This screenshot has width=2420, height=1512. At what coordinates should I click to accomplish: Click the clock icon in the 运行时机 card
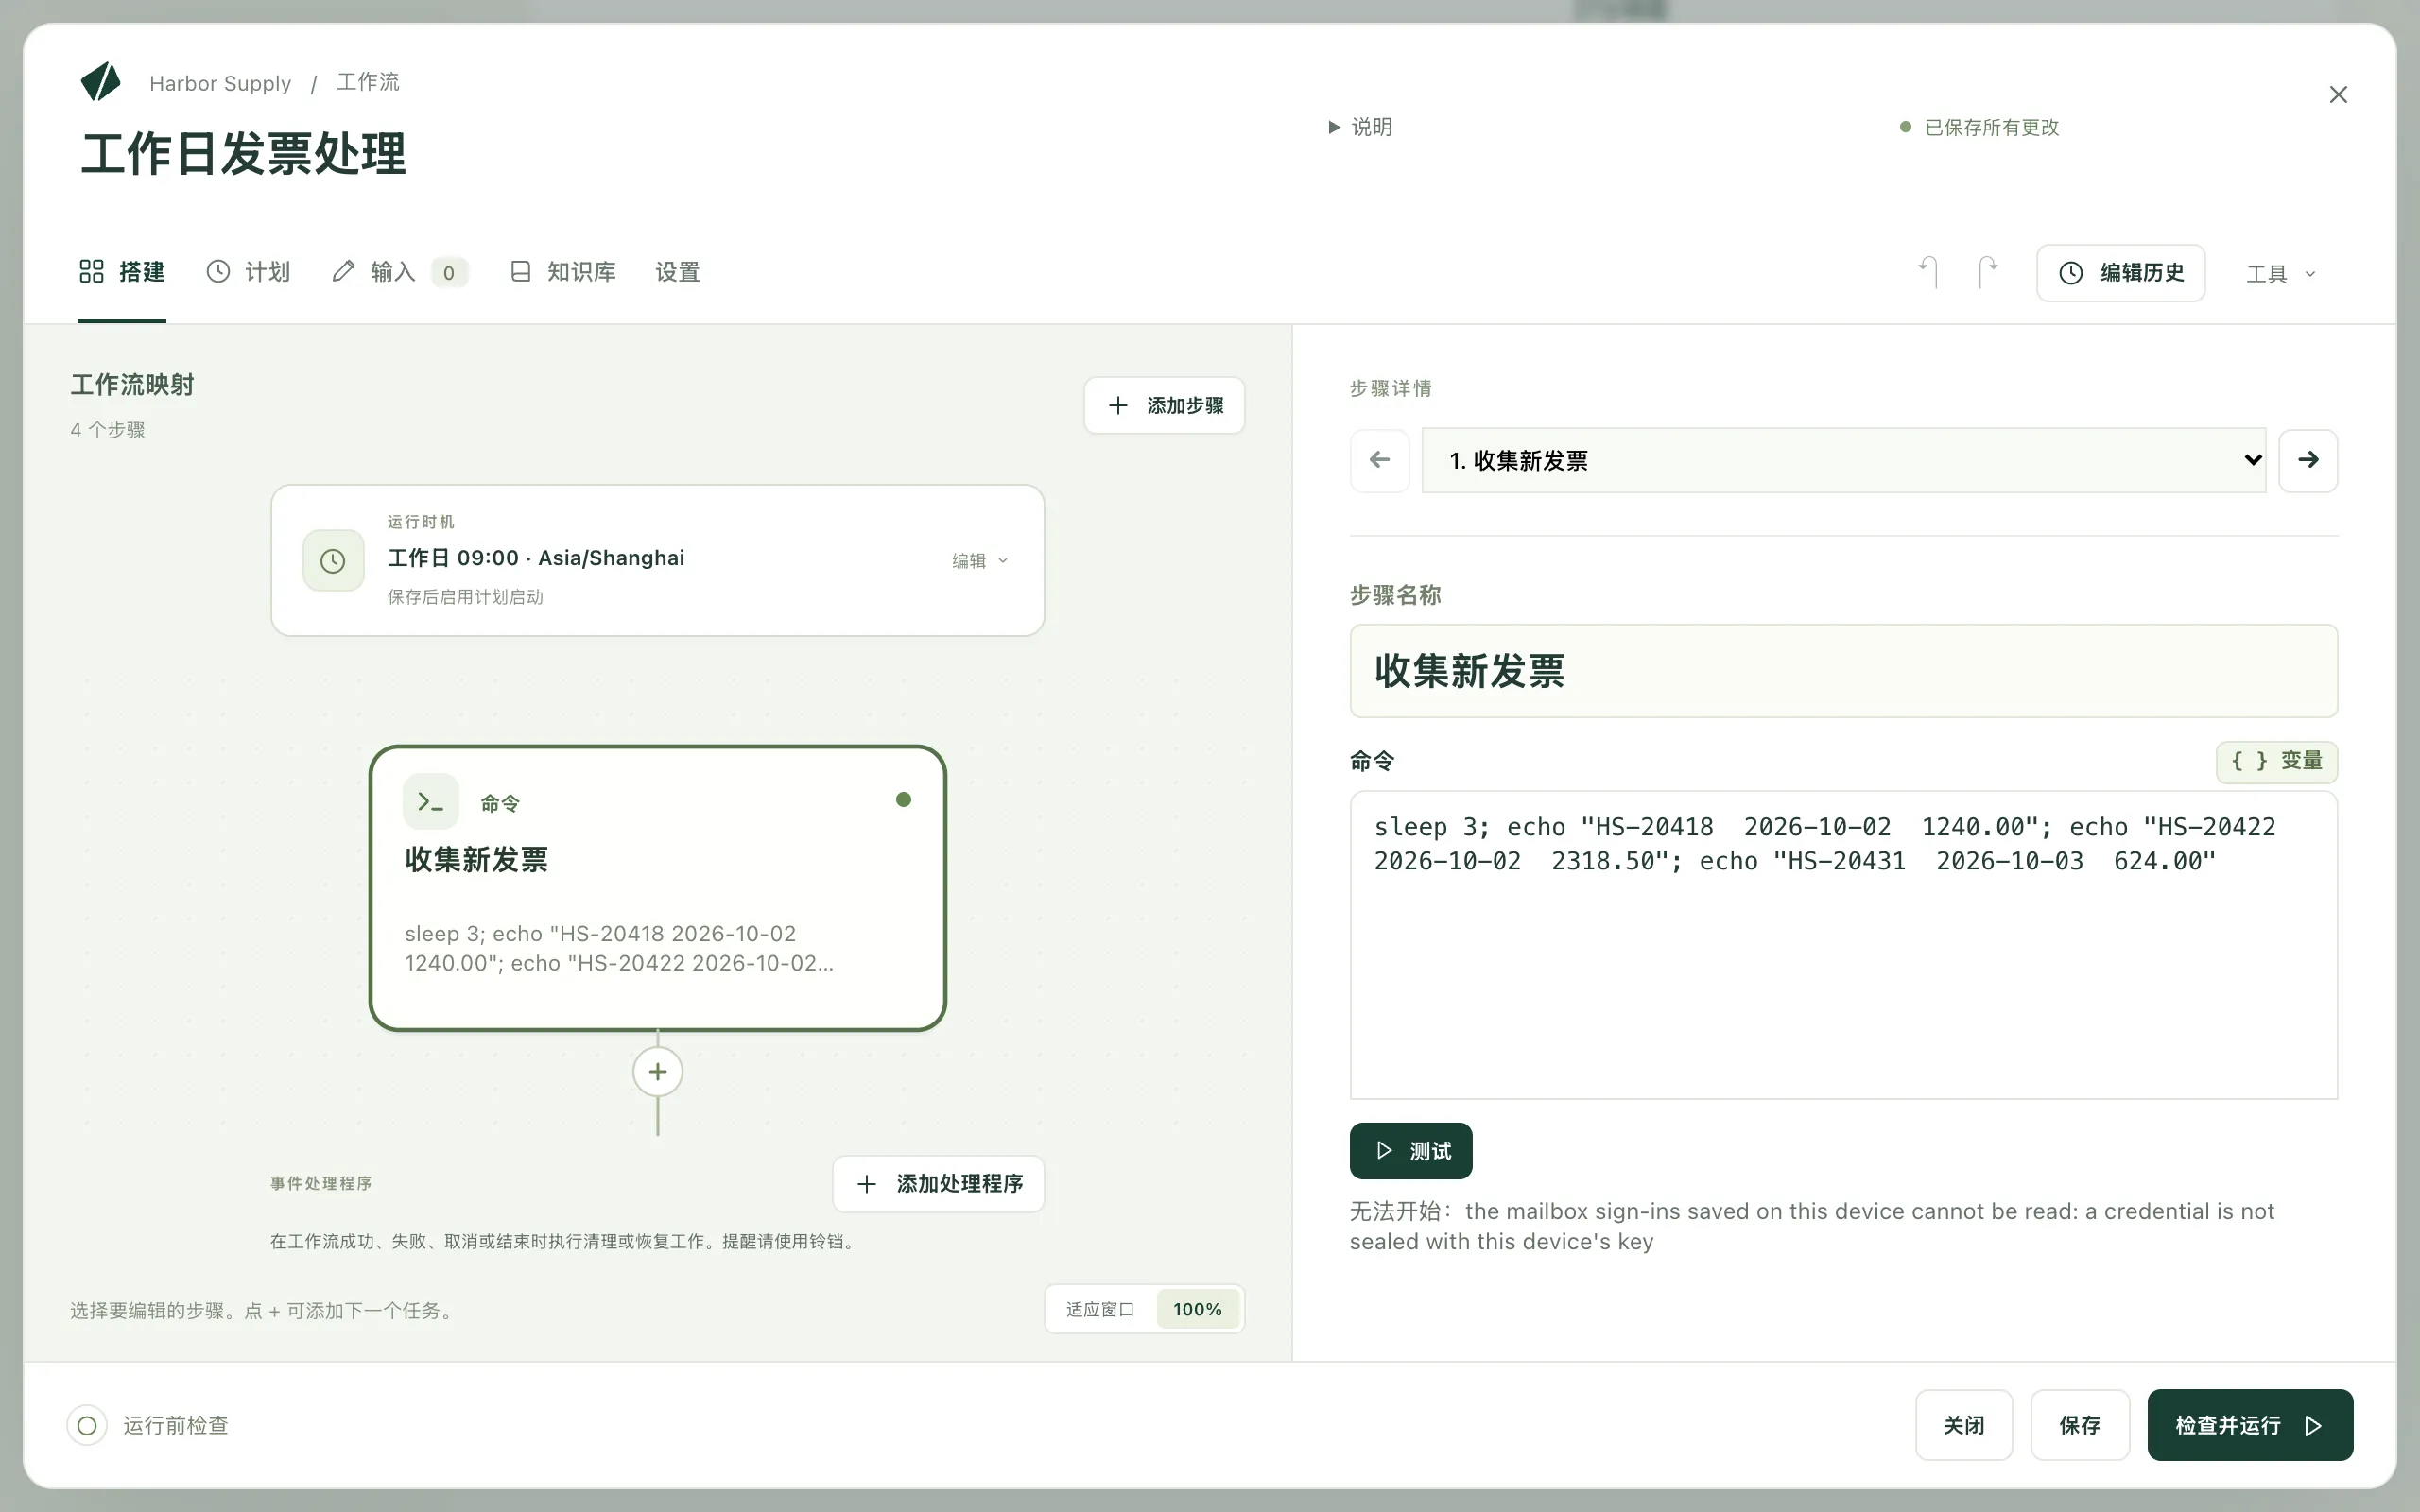tap(333, 560)
